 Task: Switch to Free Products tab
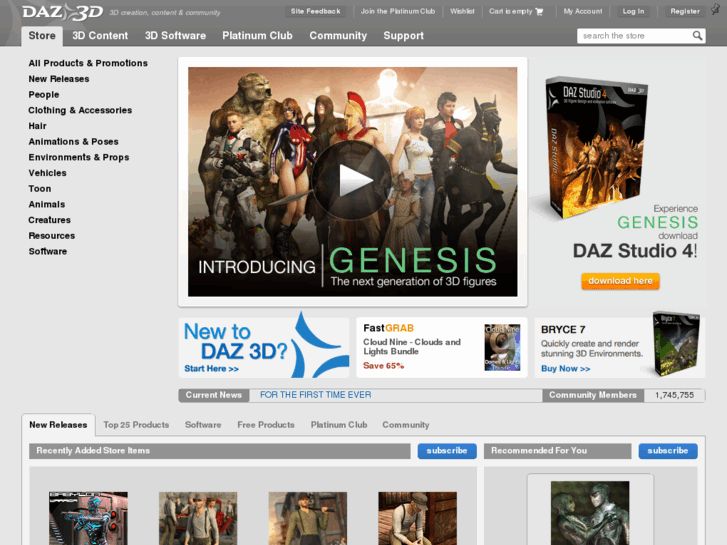point(266,425)
